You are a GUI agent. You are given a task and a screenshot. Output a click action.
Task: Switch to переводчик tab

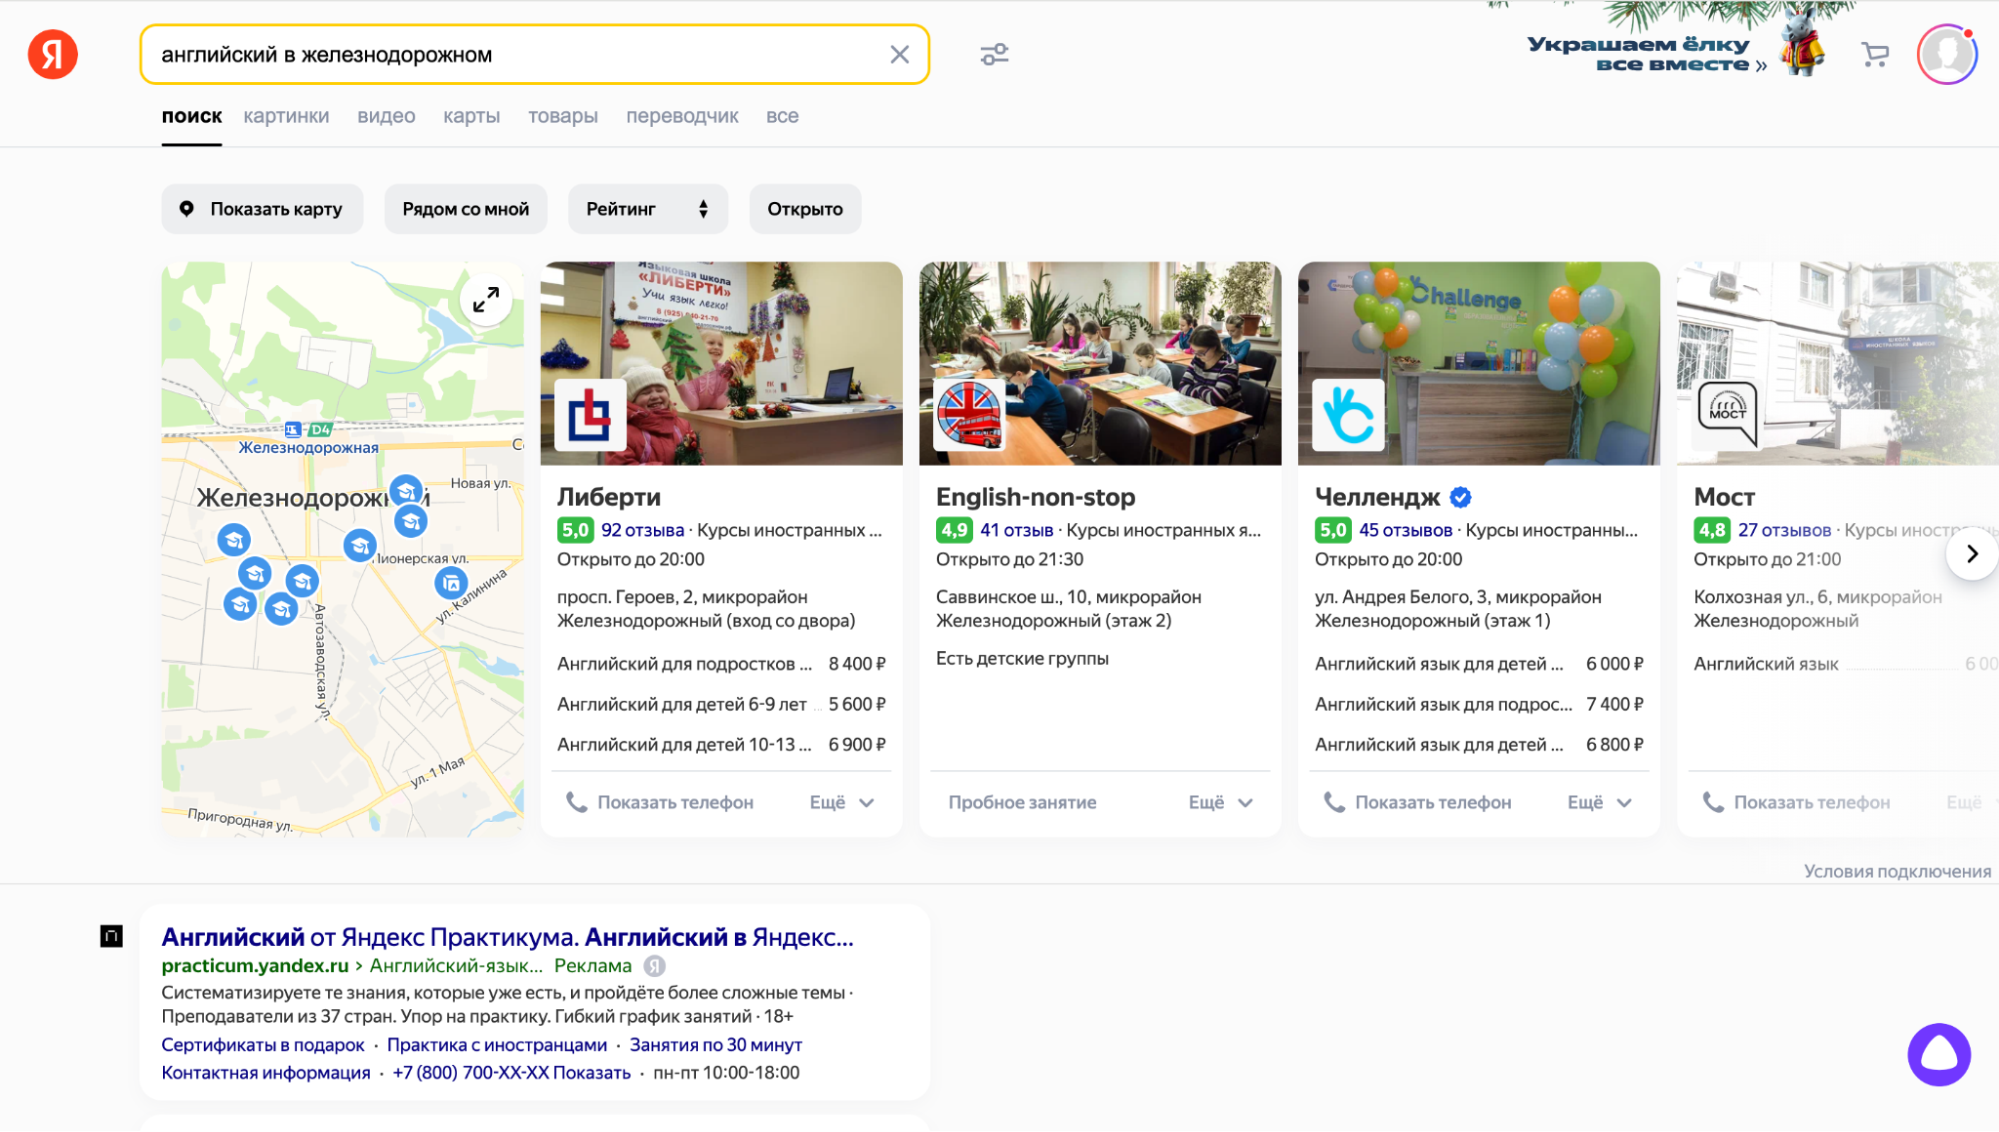click(682, 116)
